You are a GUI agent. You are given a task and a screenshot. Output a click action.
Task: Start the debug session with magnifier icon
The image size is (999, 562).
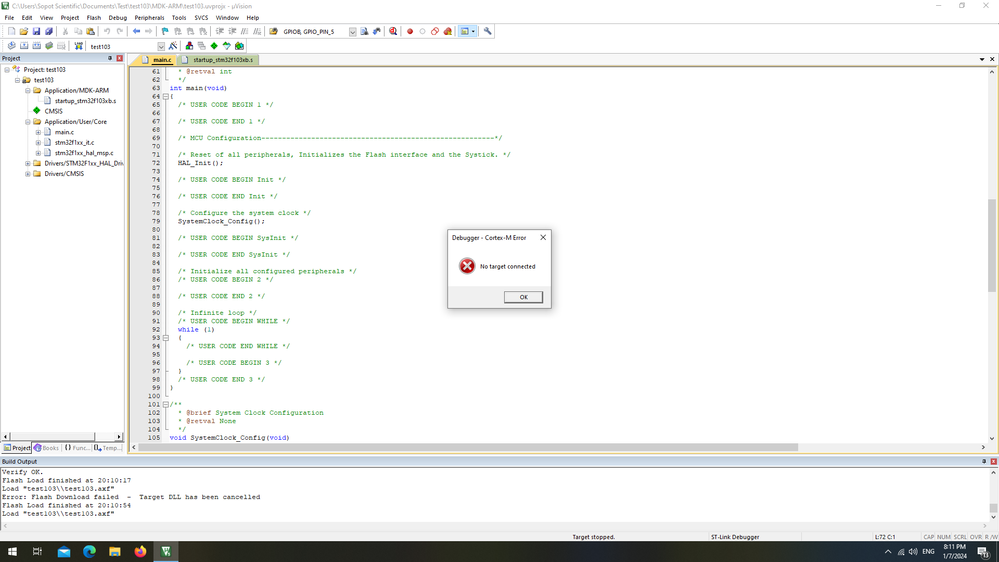[x=393, y=31]
